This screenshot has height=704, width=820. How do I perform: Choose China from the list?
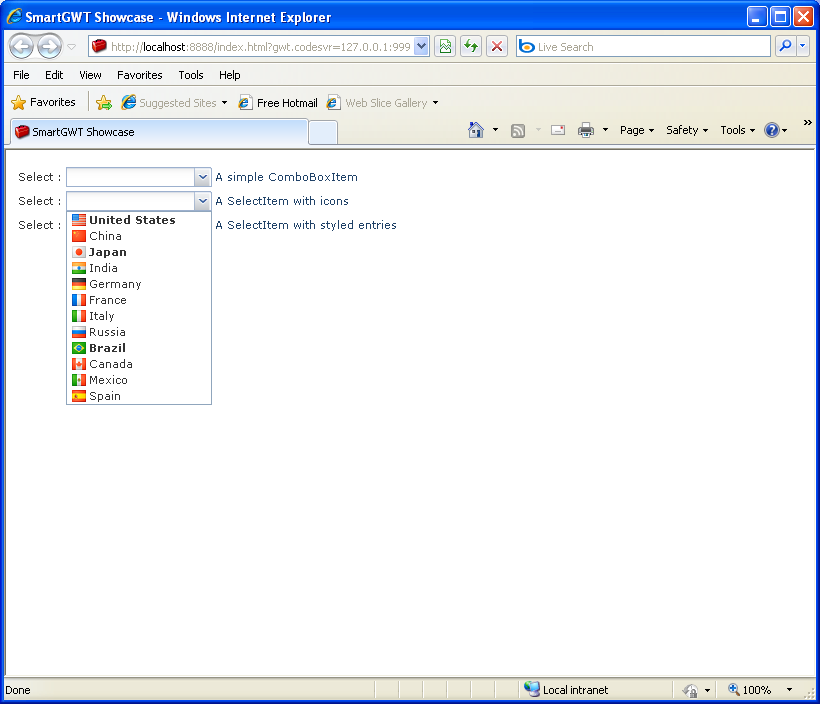pos(139,236)
